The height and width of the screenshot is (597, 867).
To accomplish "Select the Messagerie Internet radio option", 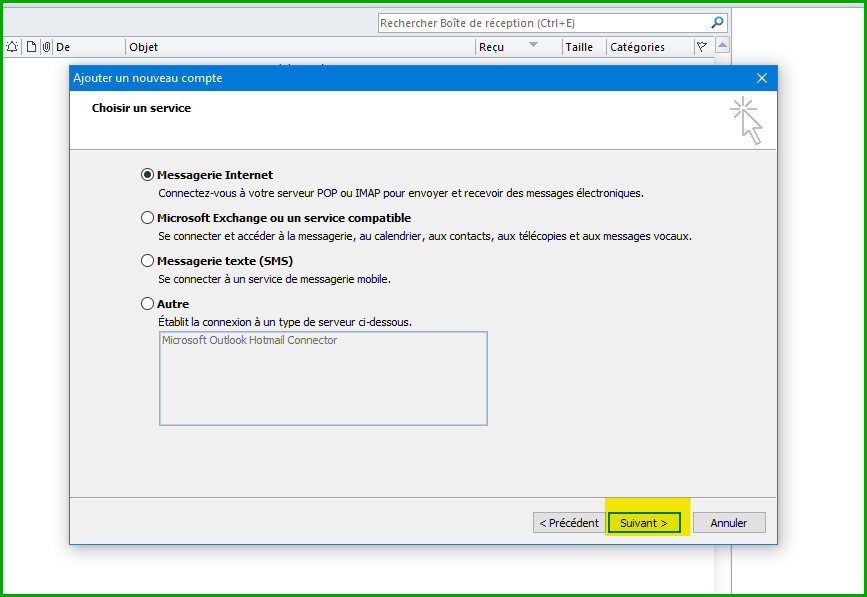I will click(x=148, y=175).
